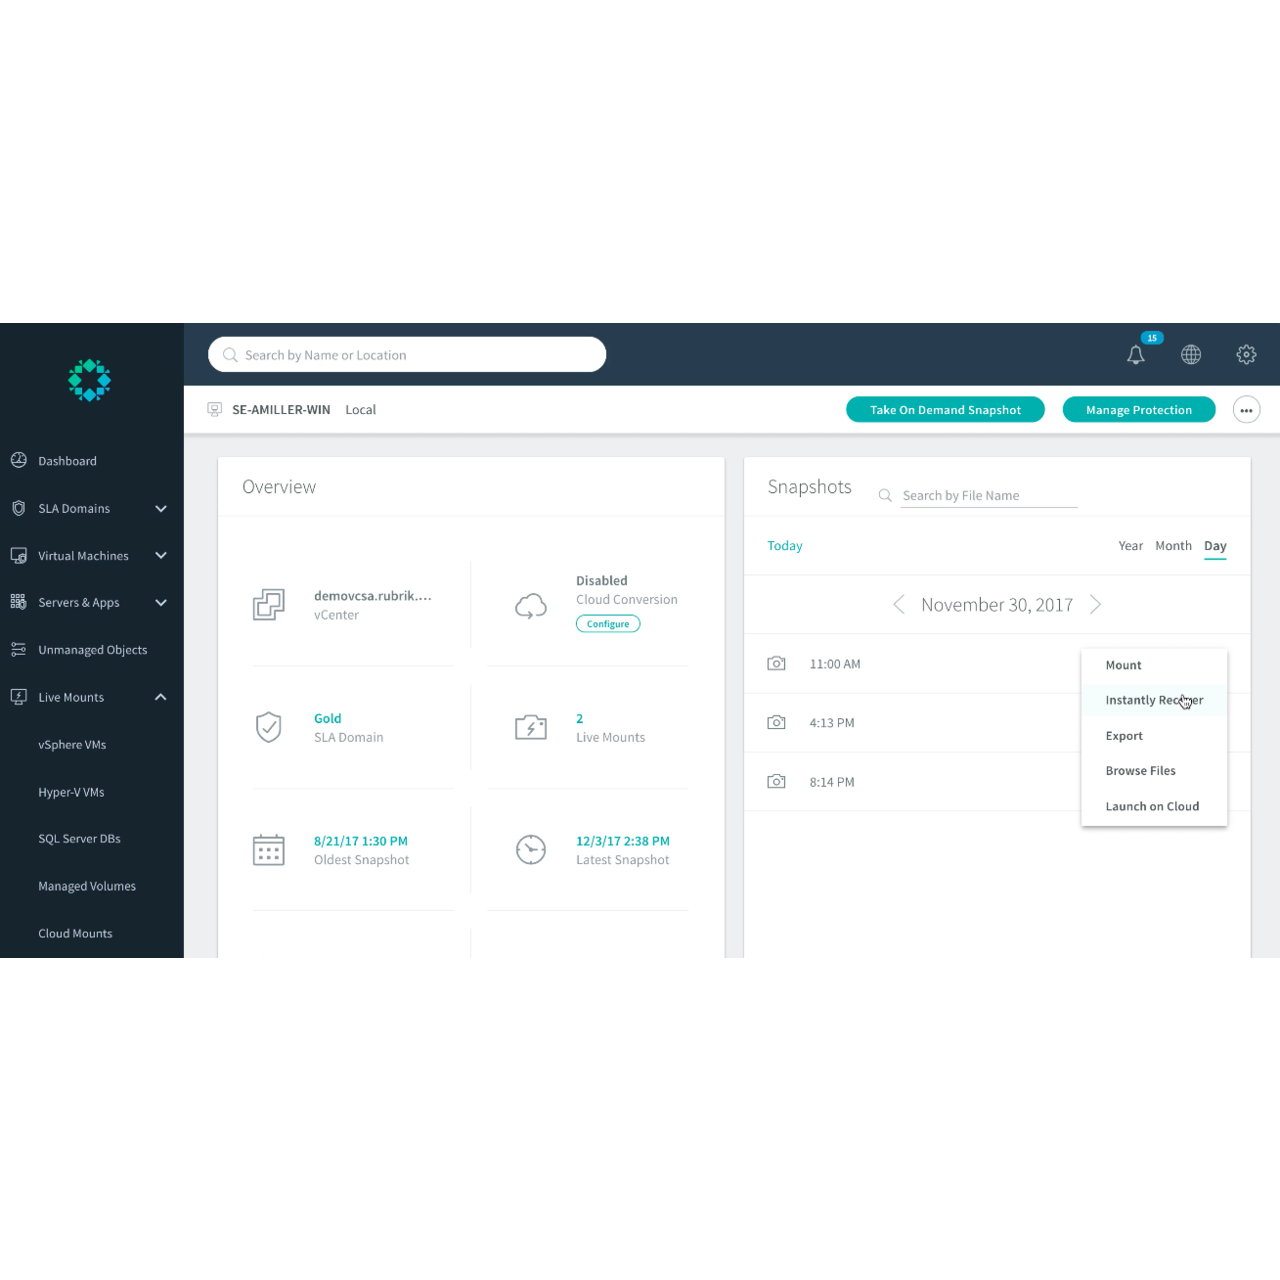The width and height of the screenshot is (1280, 1280).
Task: Open the Dashboard from the sidebar
Action: pos(67,460)
